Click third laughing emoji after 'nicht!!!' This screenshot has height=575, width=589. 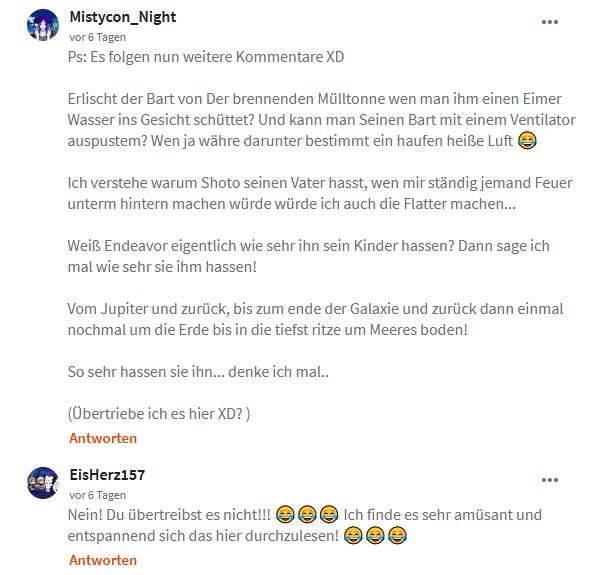pyautogui.click(x=329, y=514)
